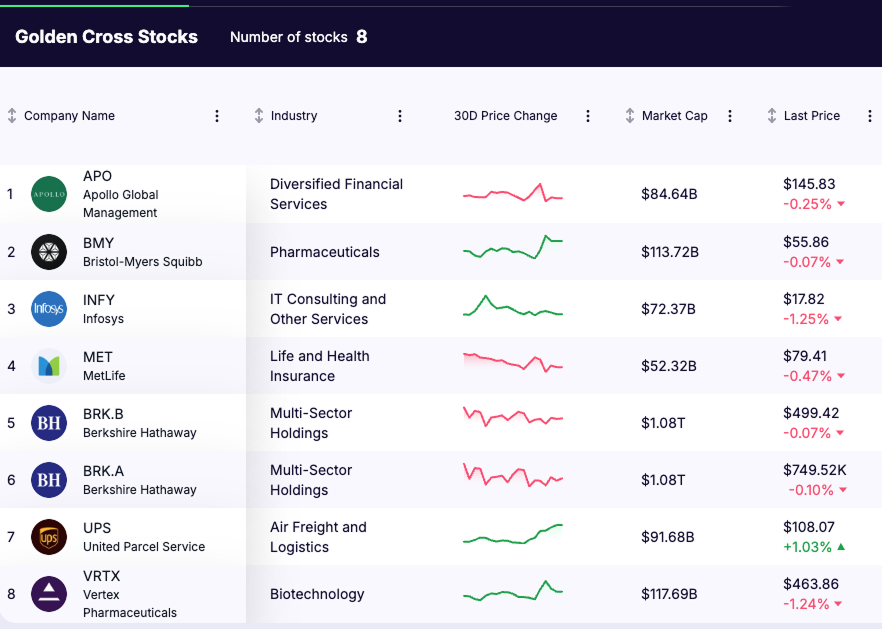Click the sort arrows beside Market Cap

click(628, 115)
